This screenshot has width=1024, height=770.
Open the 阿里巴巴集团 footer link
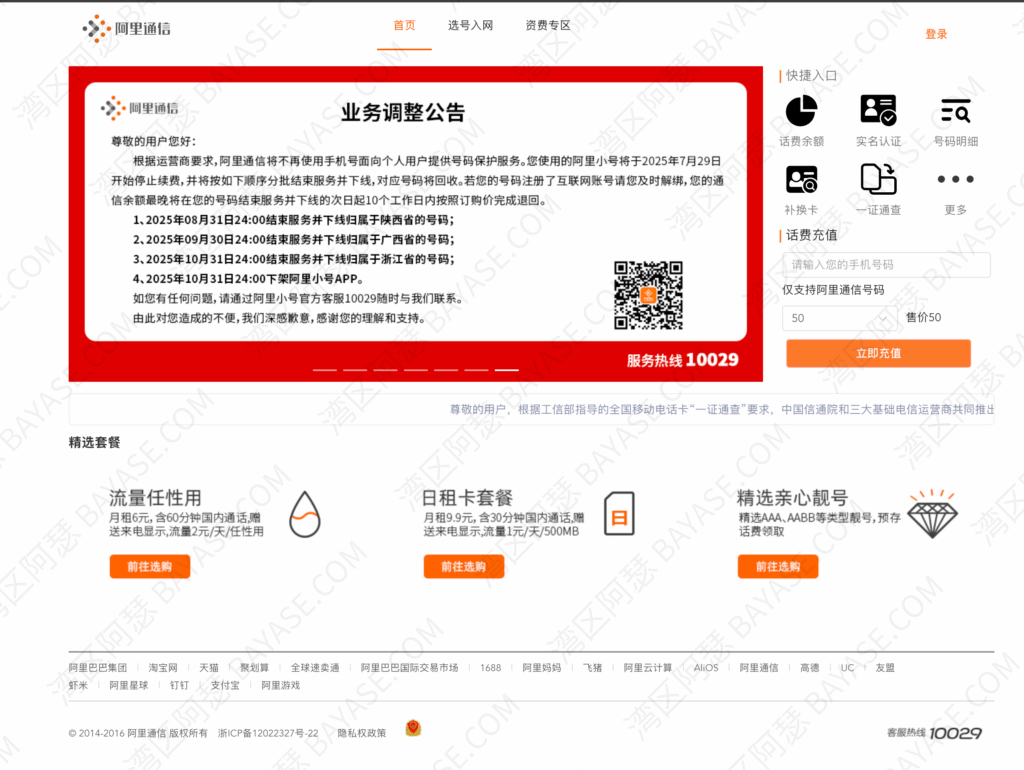[x=98, y=667]
